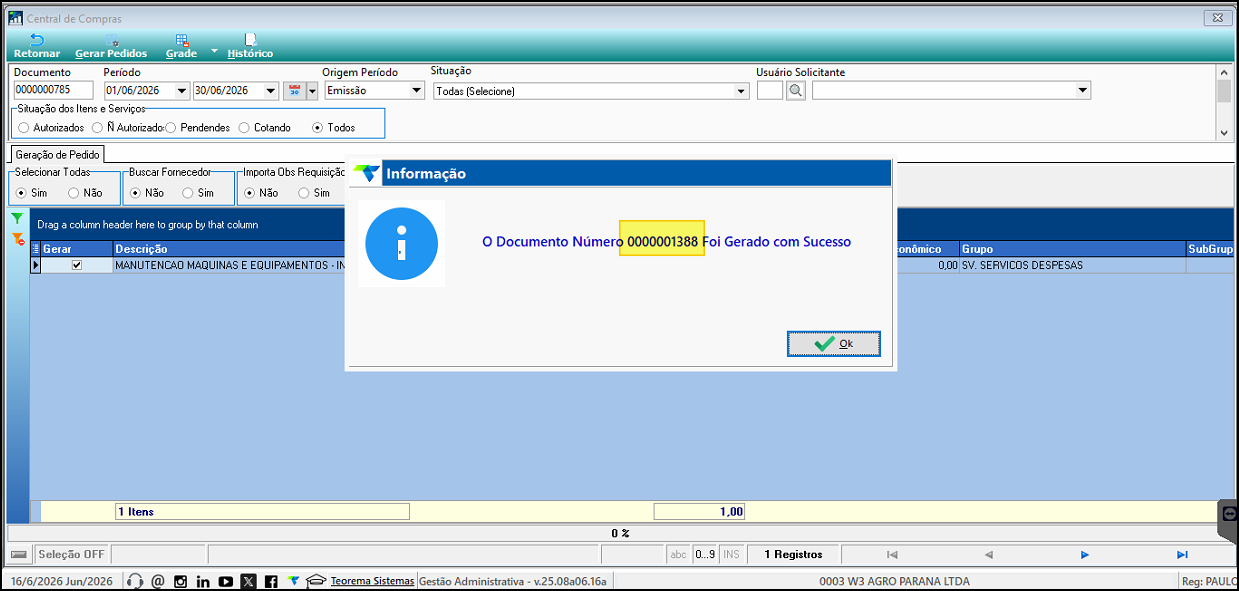Click the green filter funnel icon
1239x591 pixels.
tap(17, 218)
